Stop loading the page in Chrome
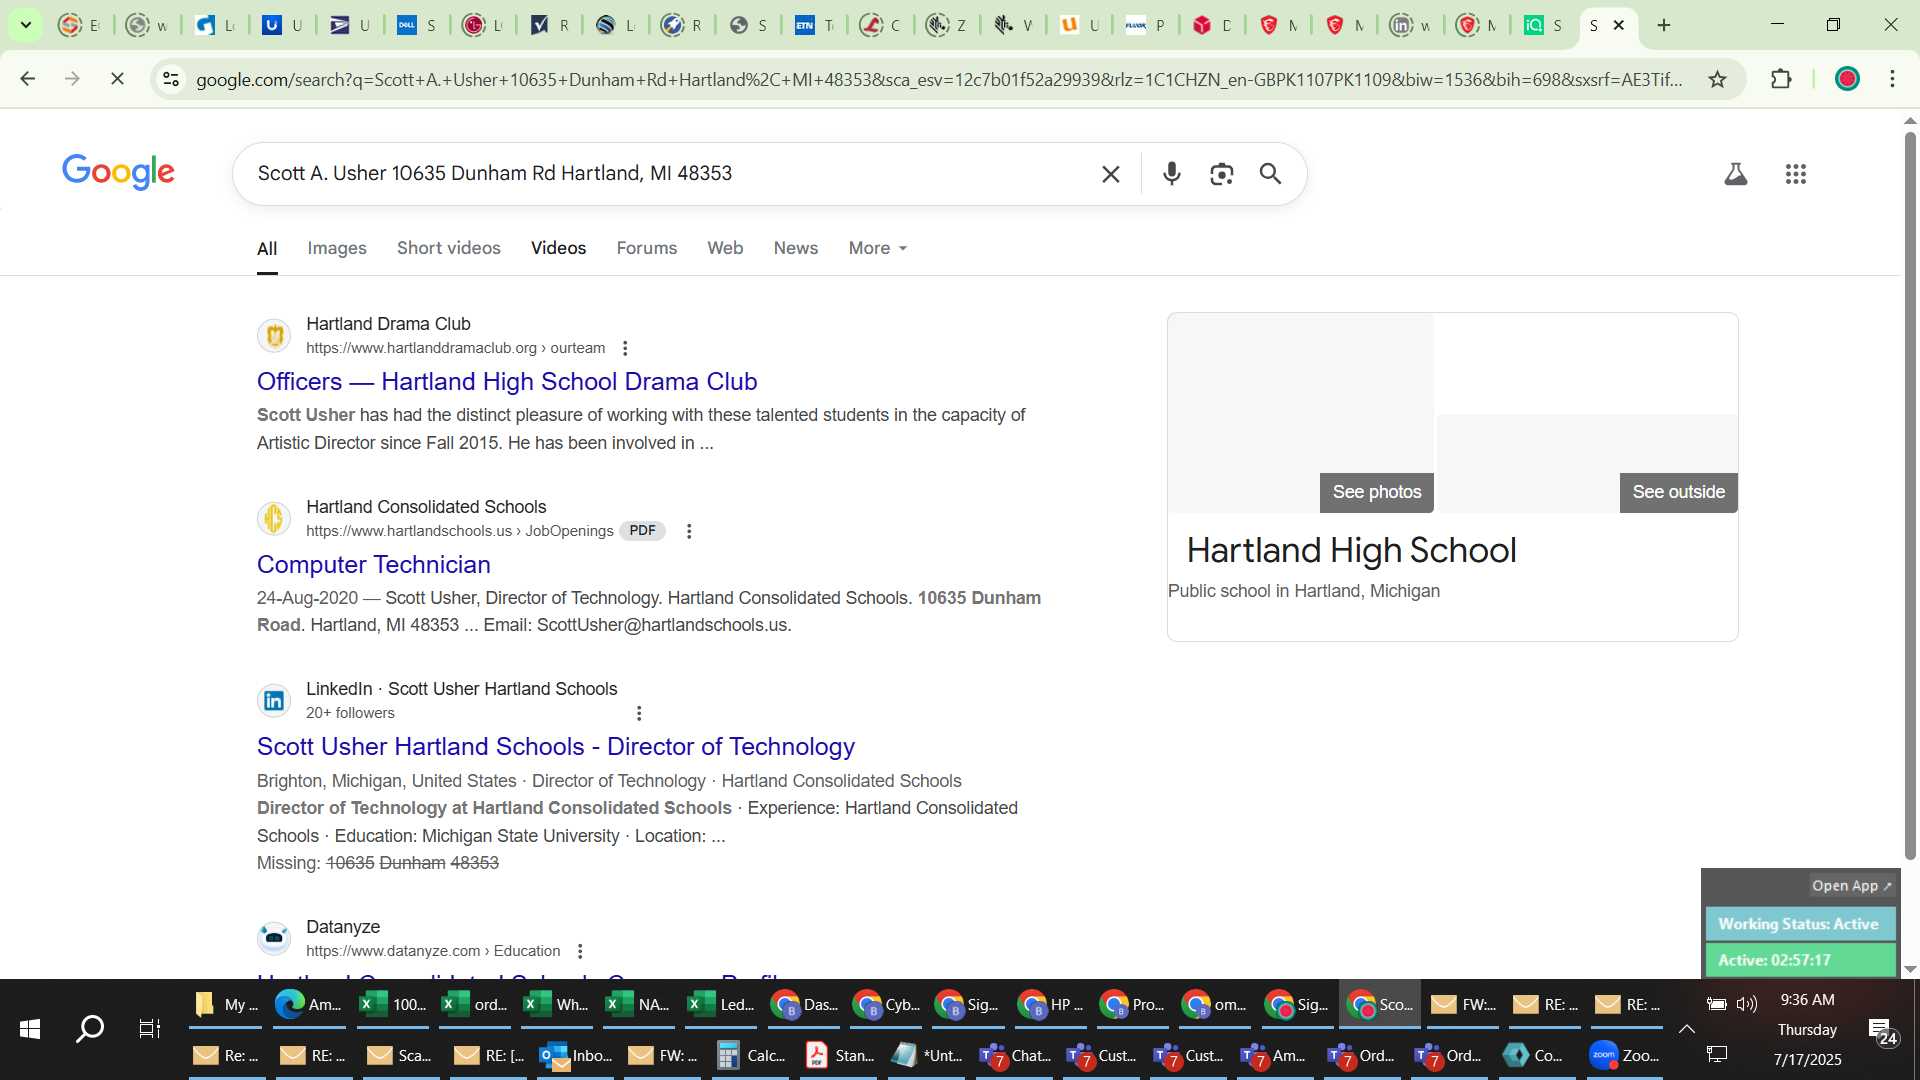Screen dimensions: 1920x1080 pos(117,78)
